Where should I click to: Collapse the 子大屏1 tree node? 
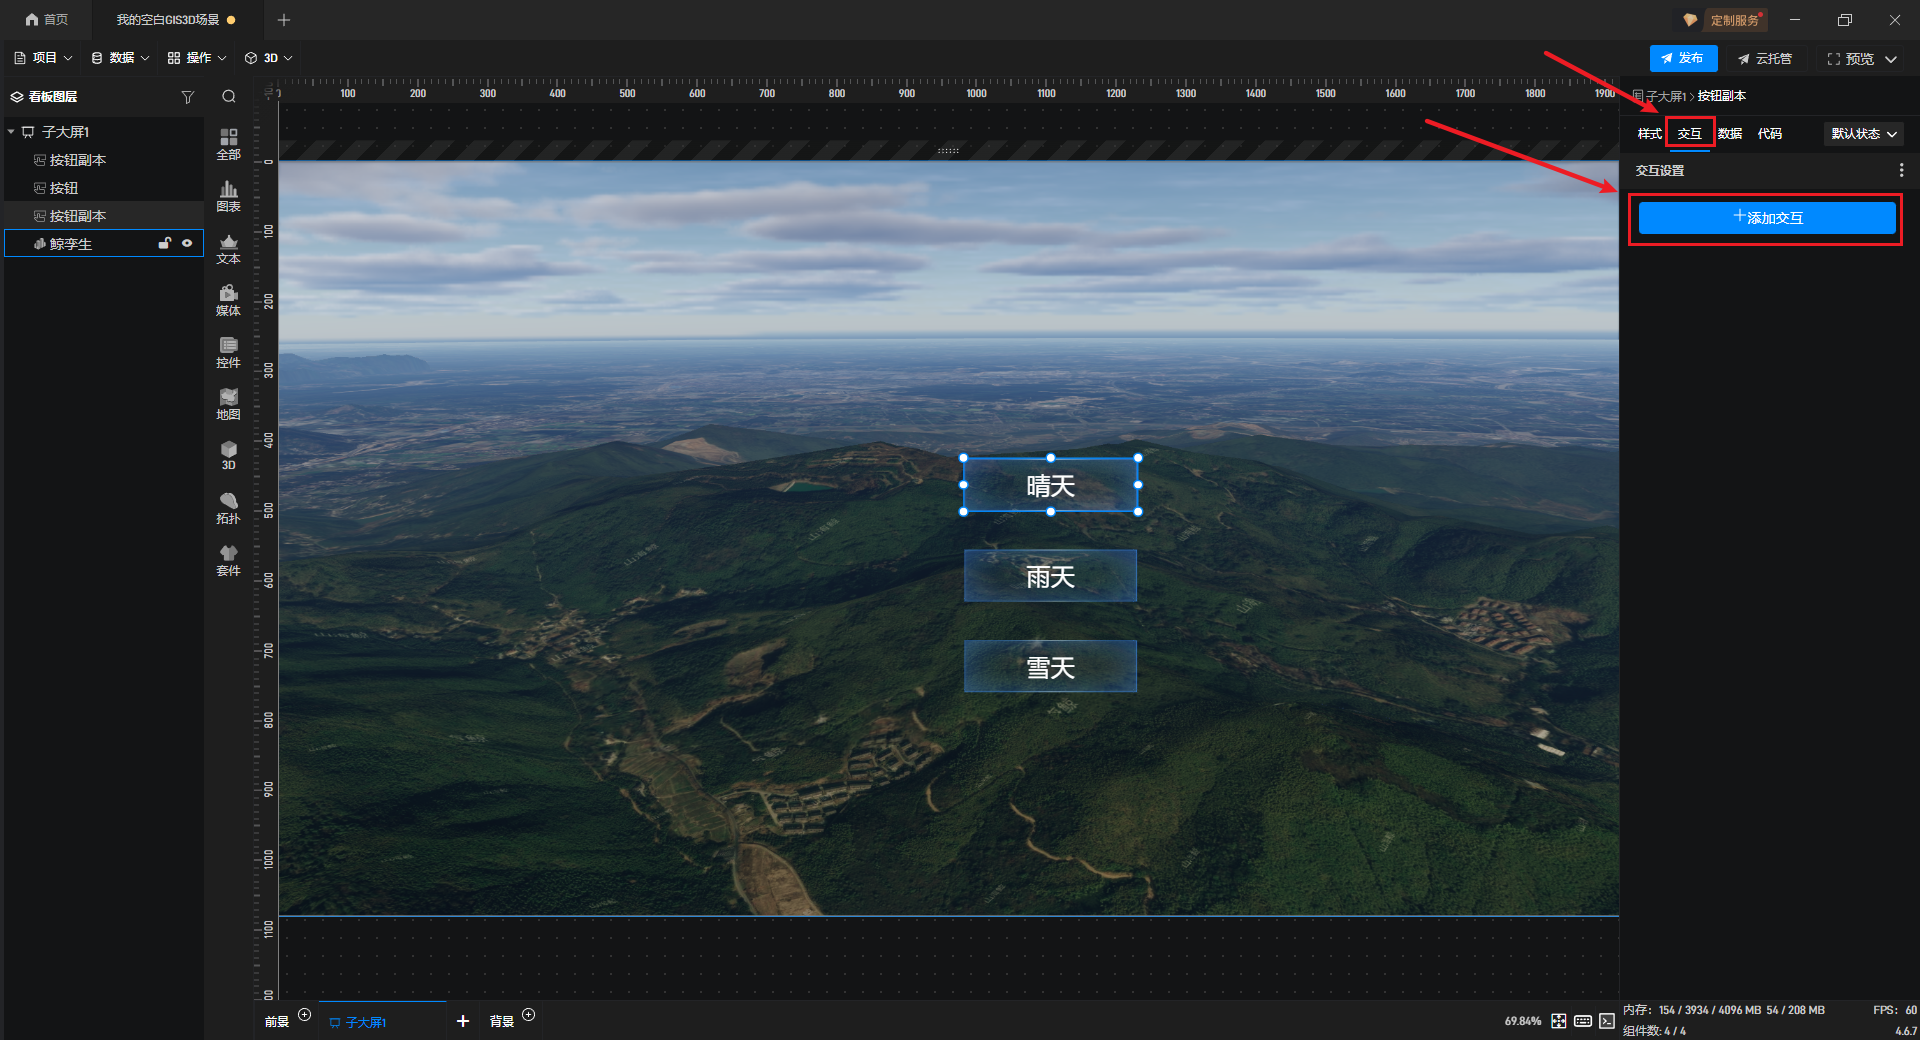tap(11, 132)
